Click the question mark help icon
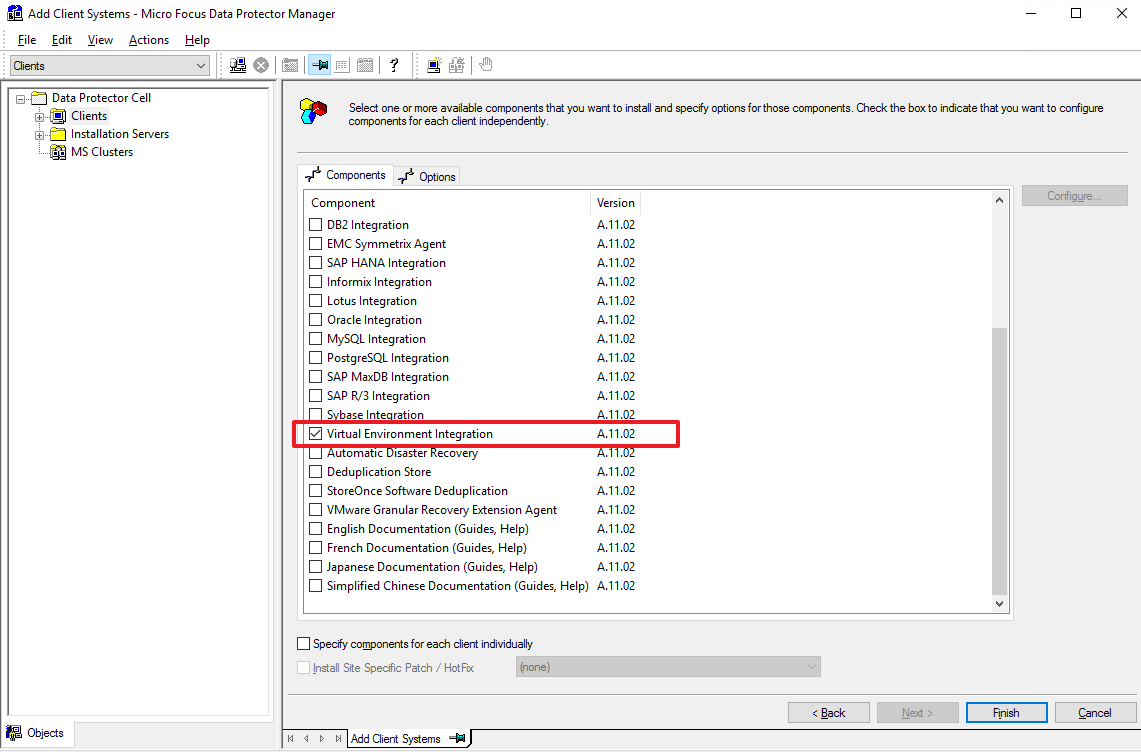The height and width of the screenshot is (752, 1141). [394, 66]
